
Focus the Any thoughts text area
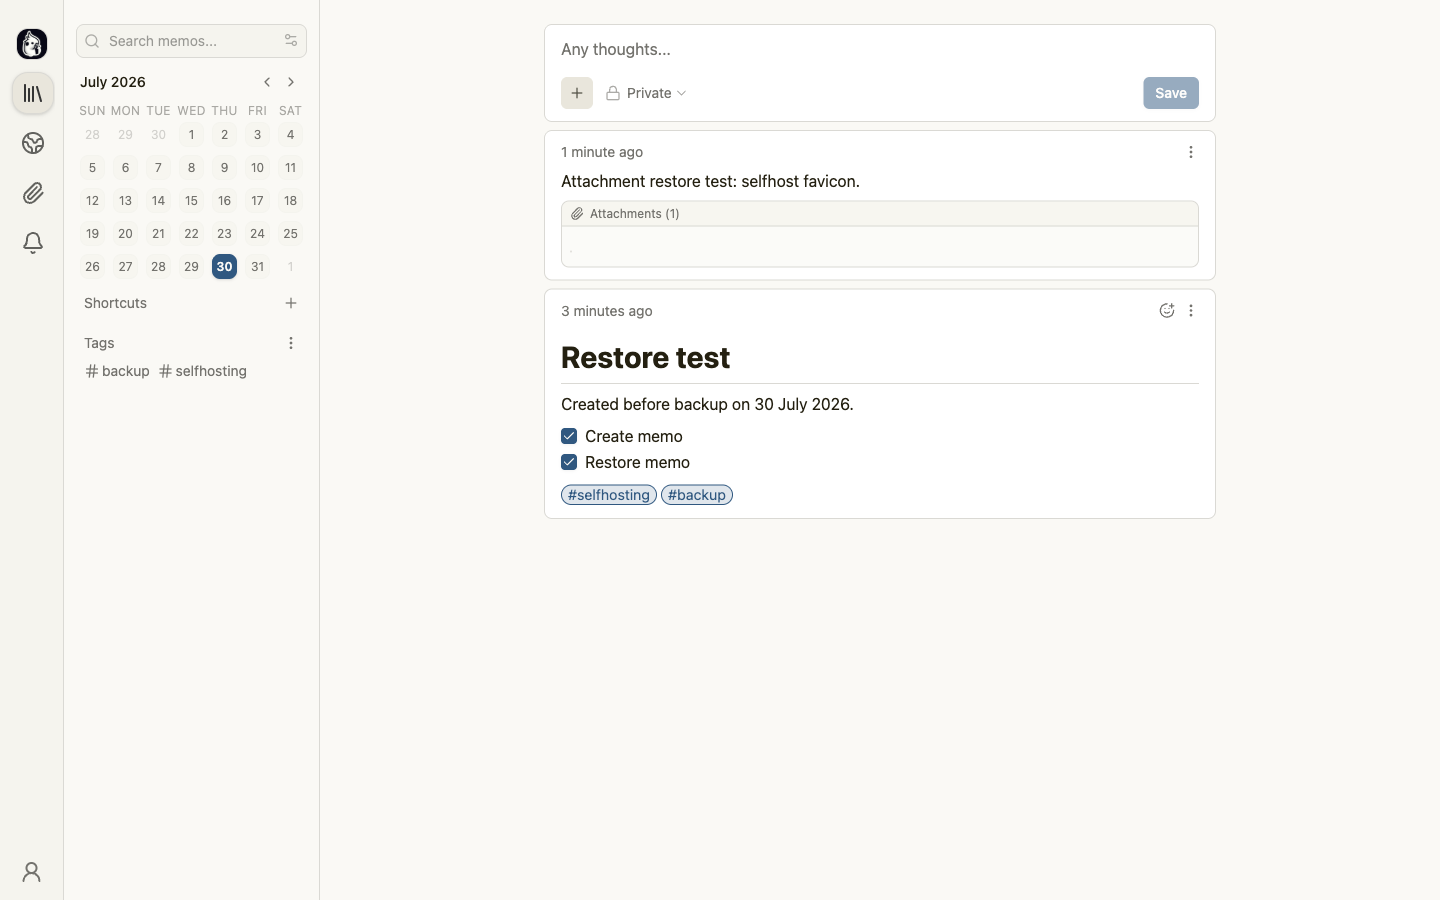click(x=880, y=49)
